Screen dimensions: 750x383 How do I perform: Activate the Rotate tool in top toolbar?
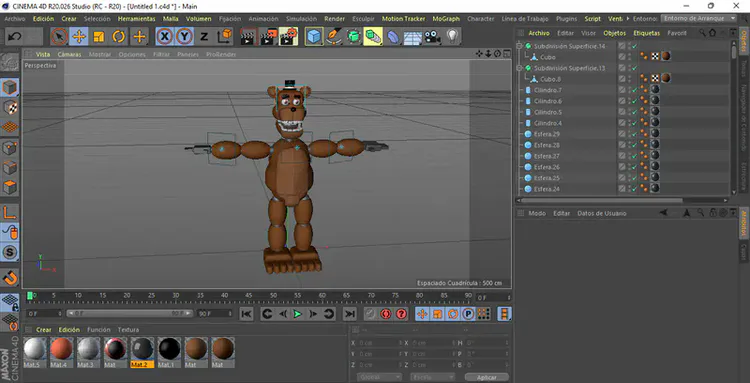coord(119,36)
